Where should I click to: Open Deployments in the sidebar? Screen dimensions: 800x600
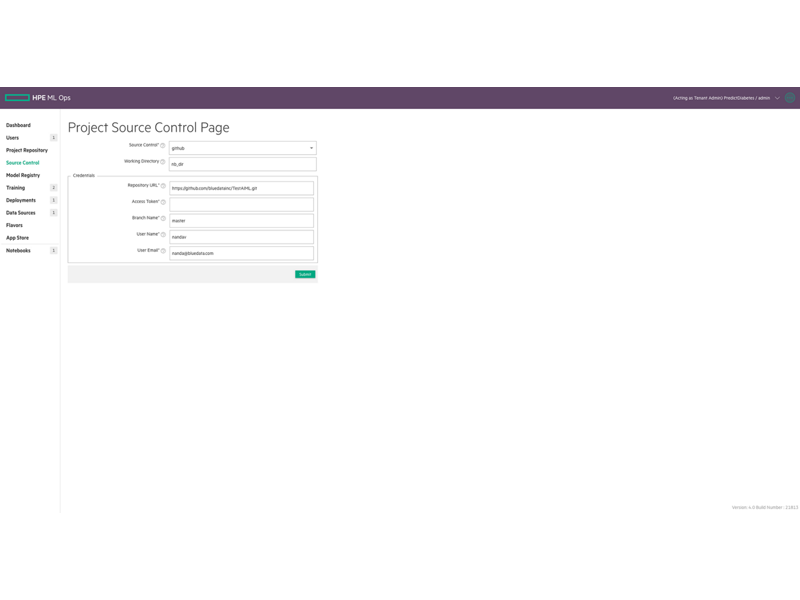point(21,201)
